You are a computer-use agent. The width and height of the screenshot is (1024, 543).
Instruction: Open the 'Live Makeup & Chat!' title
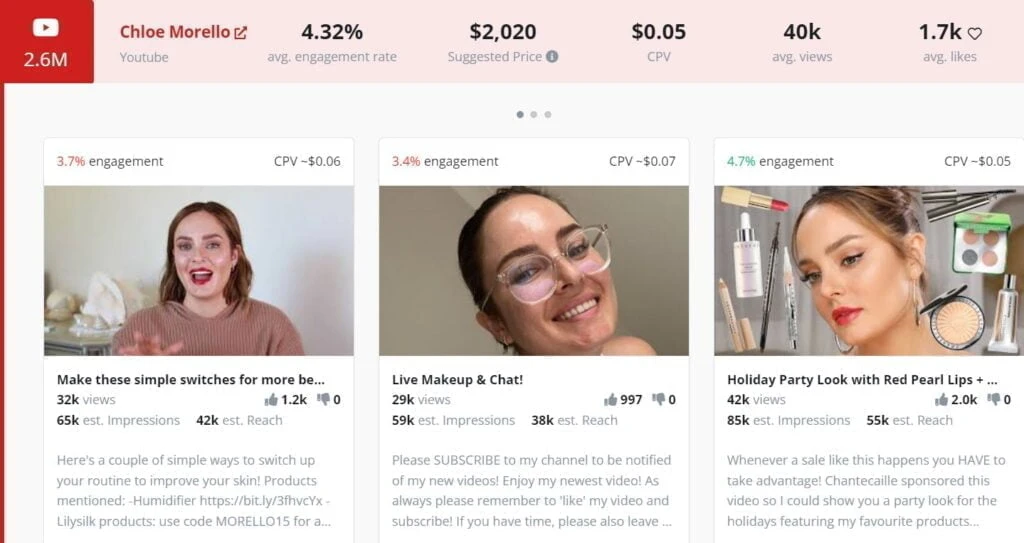[457, 380]
